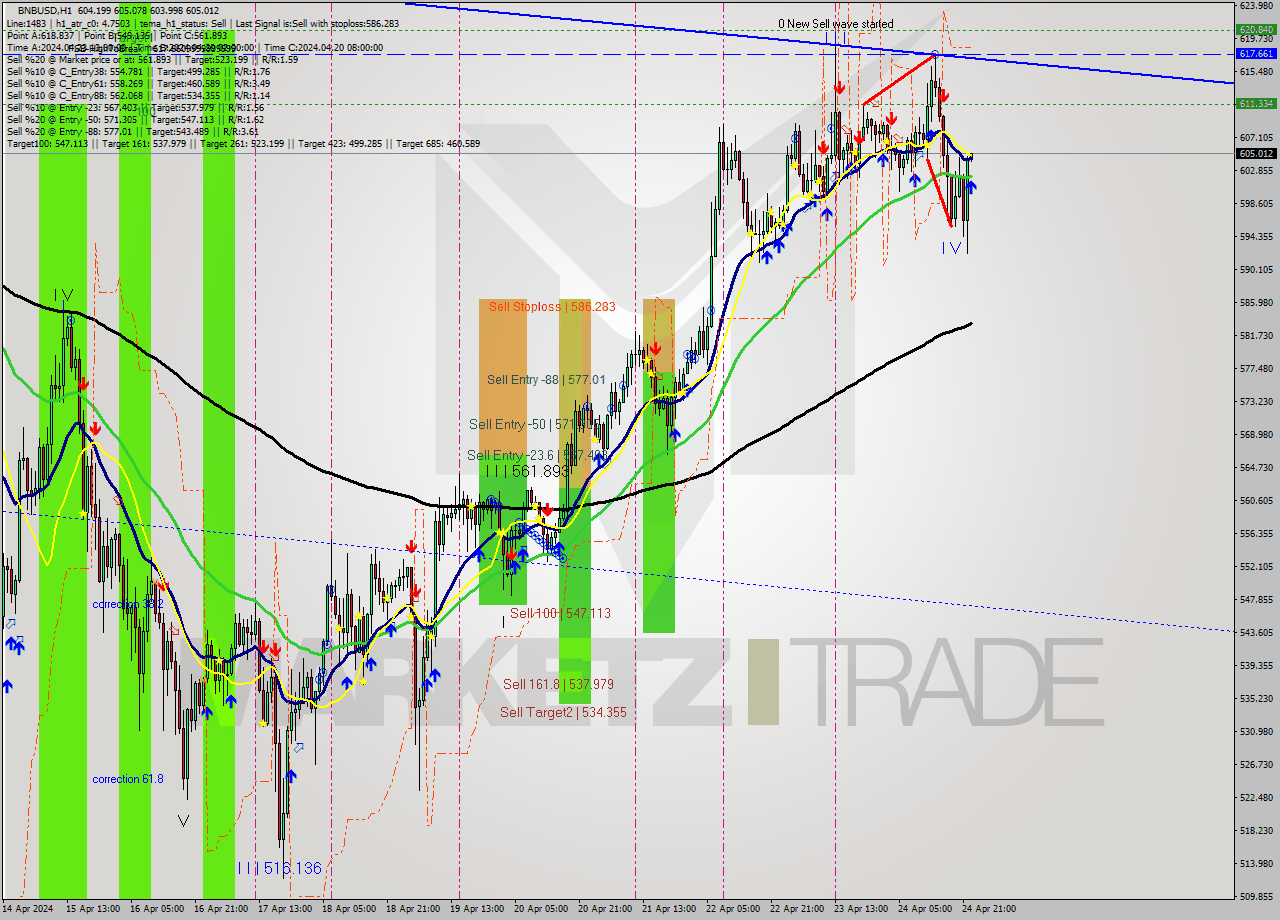Click the '16 Apr 21:00' time axis label

point(221,910)
